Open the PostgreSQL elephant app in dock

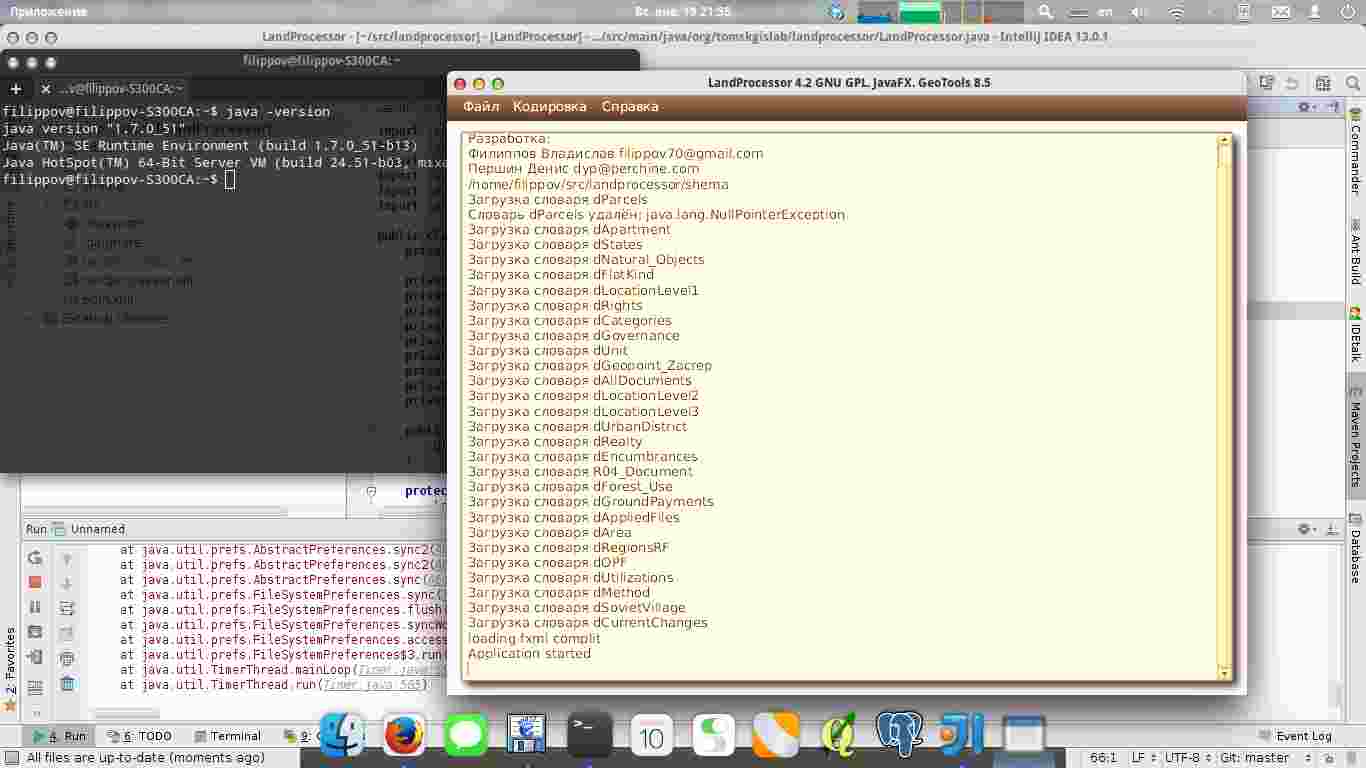click(x=899, y=734)
